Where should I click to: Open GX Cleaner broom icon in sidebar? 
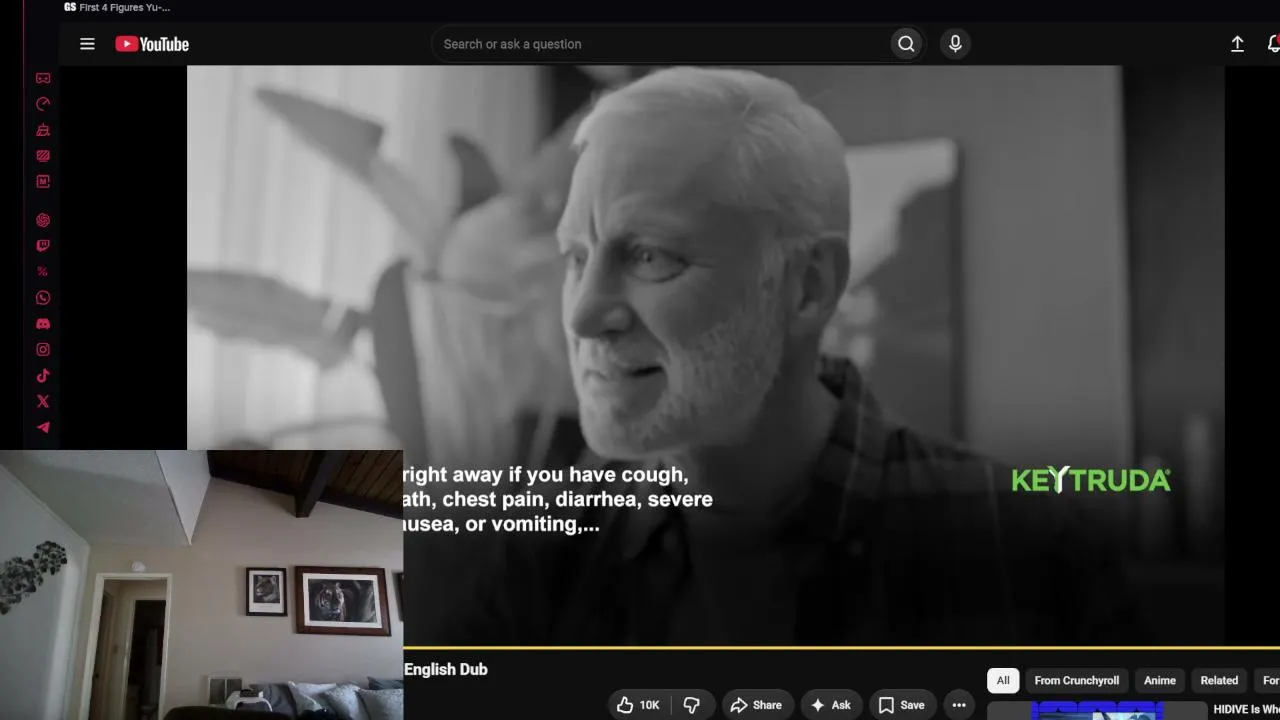pyautogui.click(x=43, y=130)
